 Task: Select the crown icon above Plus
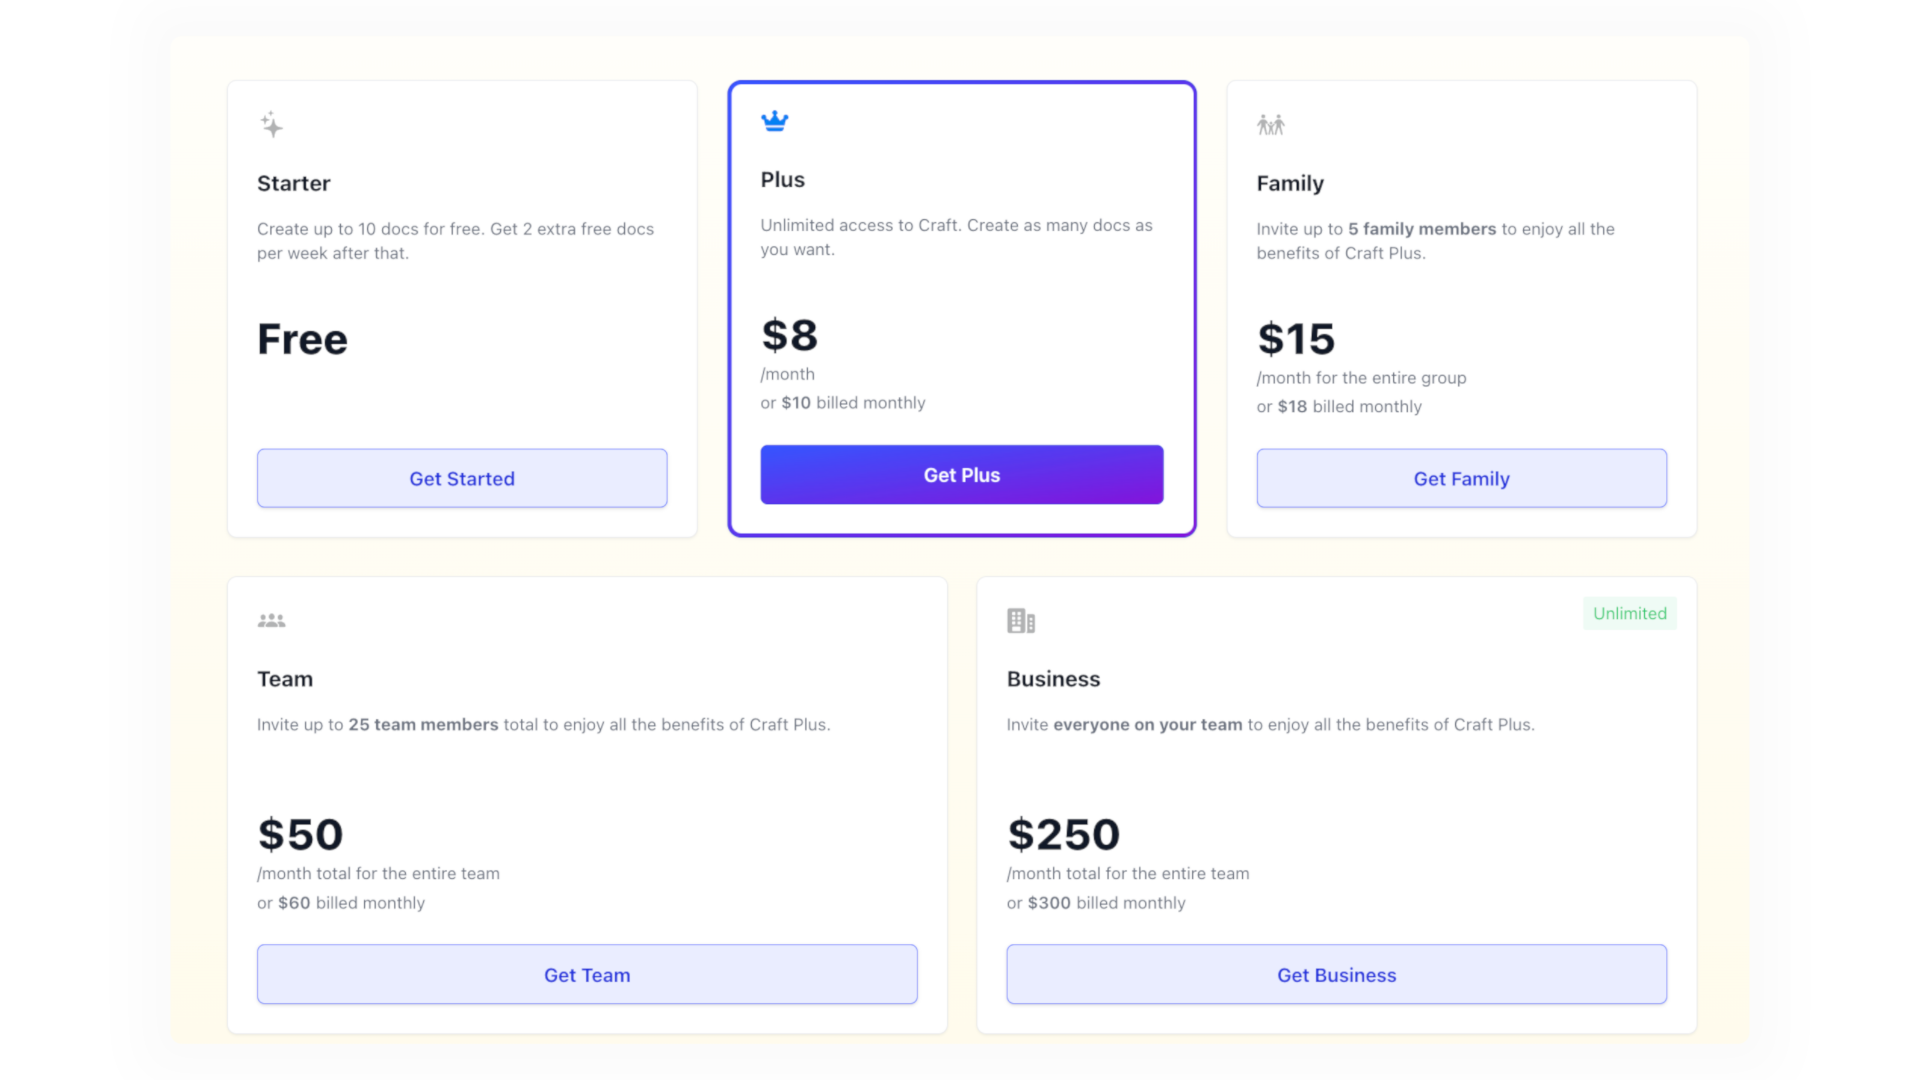775,120
